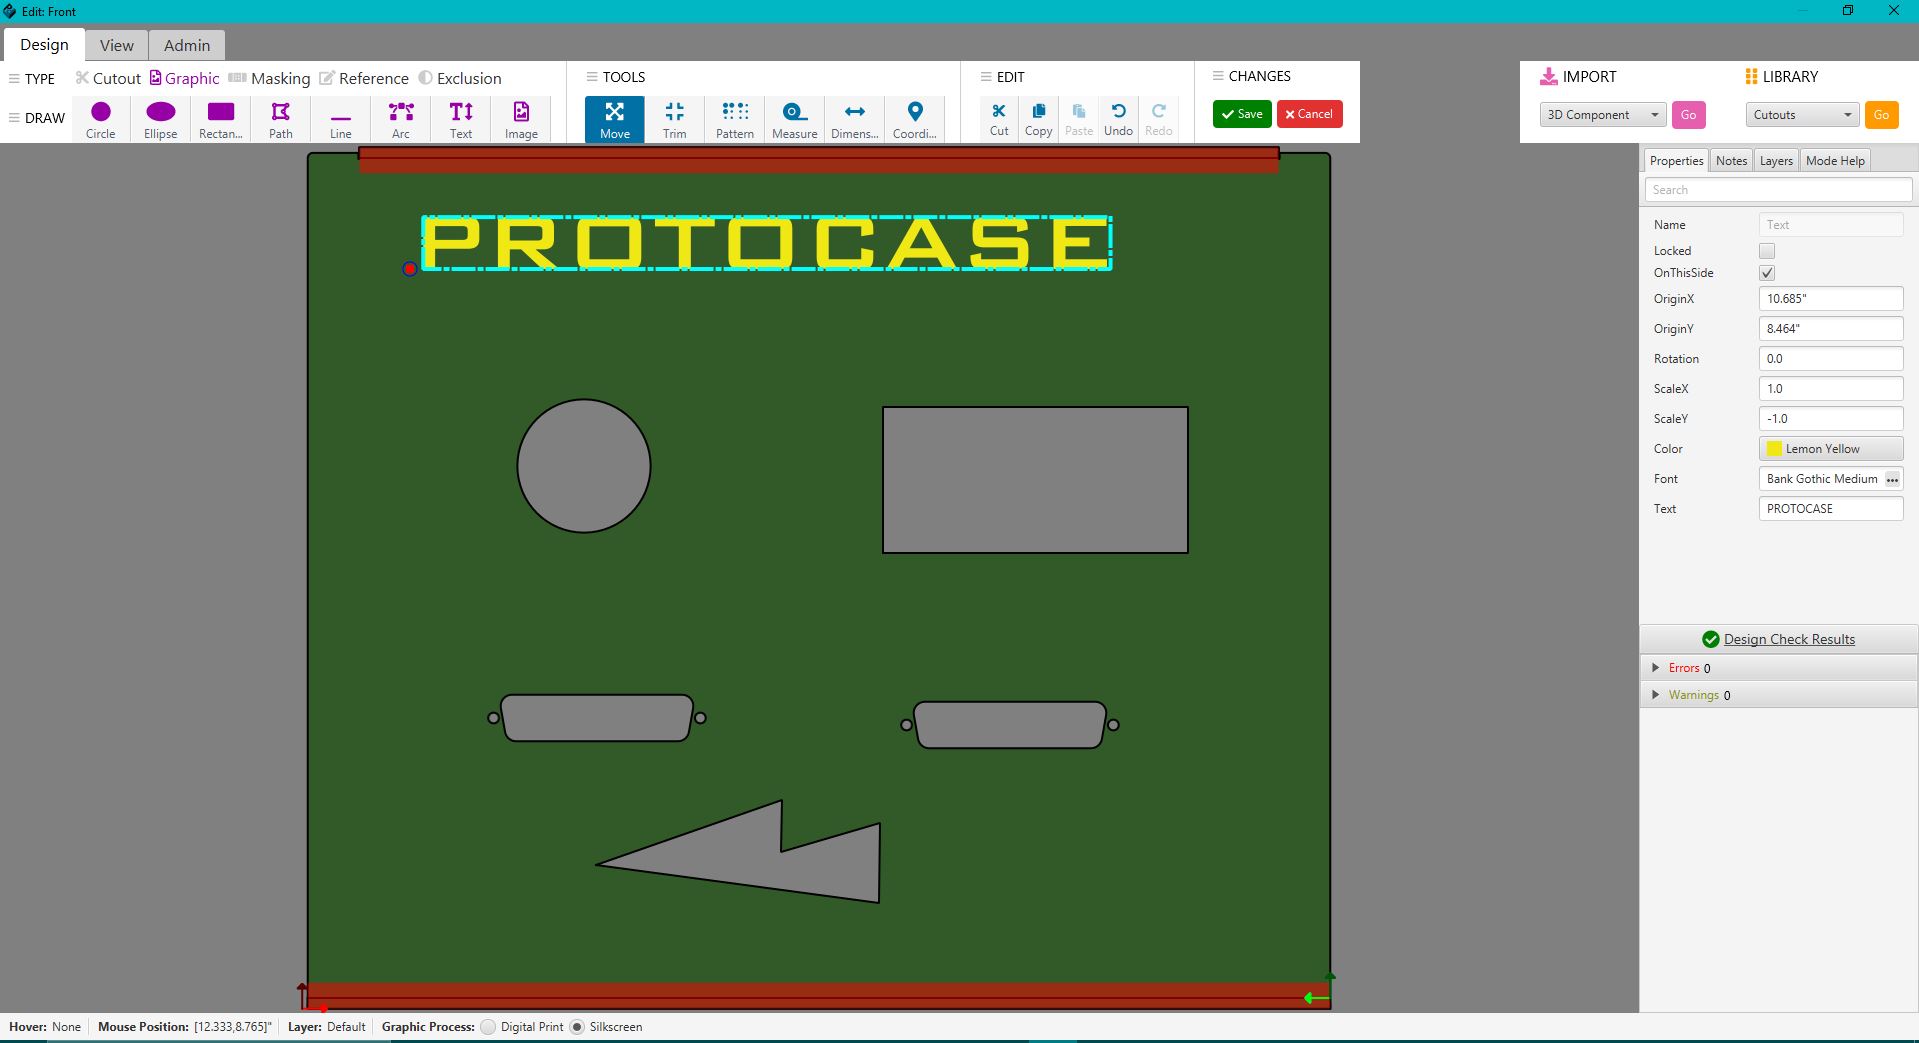Click the orange Library Go button
Image resolution: width=1919 pixels, height=1043 pixels.
pos(1881,115)
